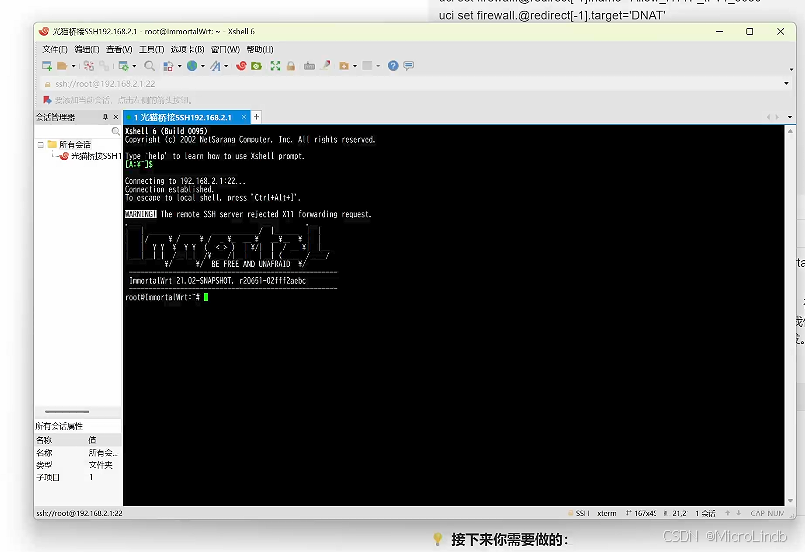This screenshot has width=805, height=552.
Task: Click the blue Help question mark icon
Action: pos(393,66)
